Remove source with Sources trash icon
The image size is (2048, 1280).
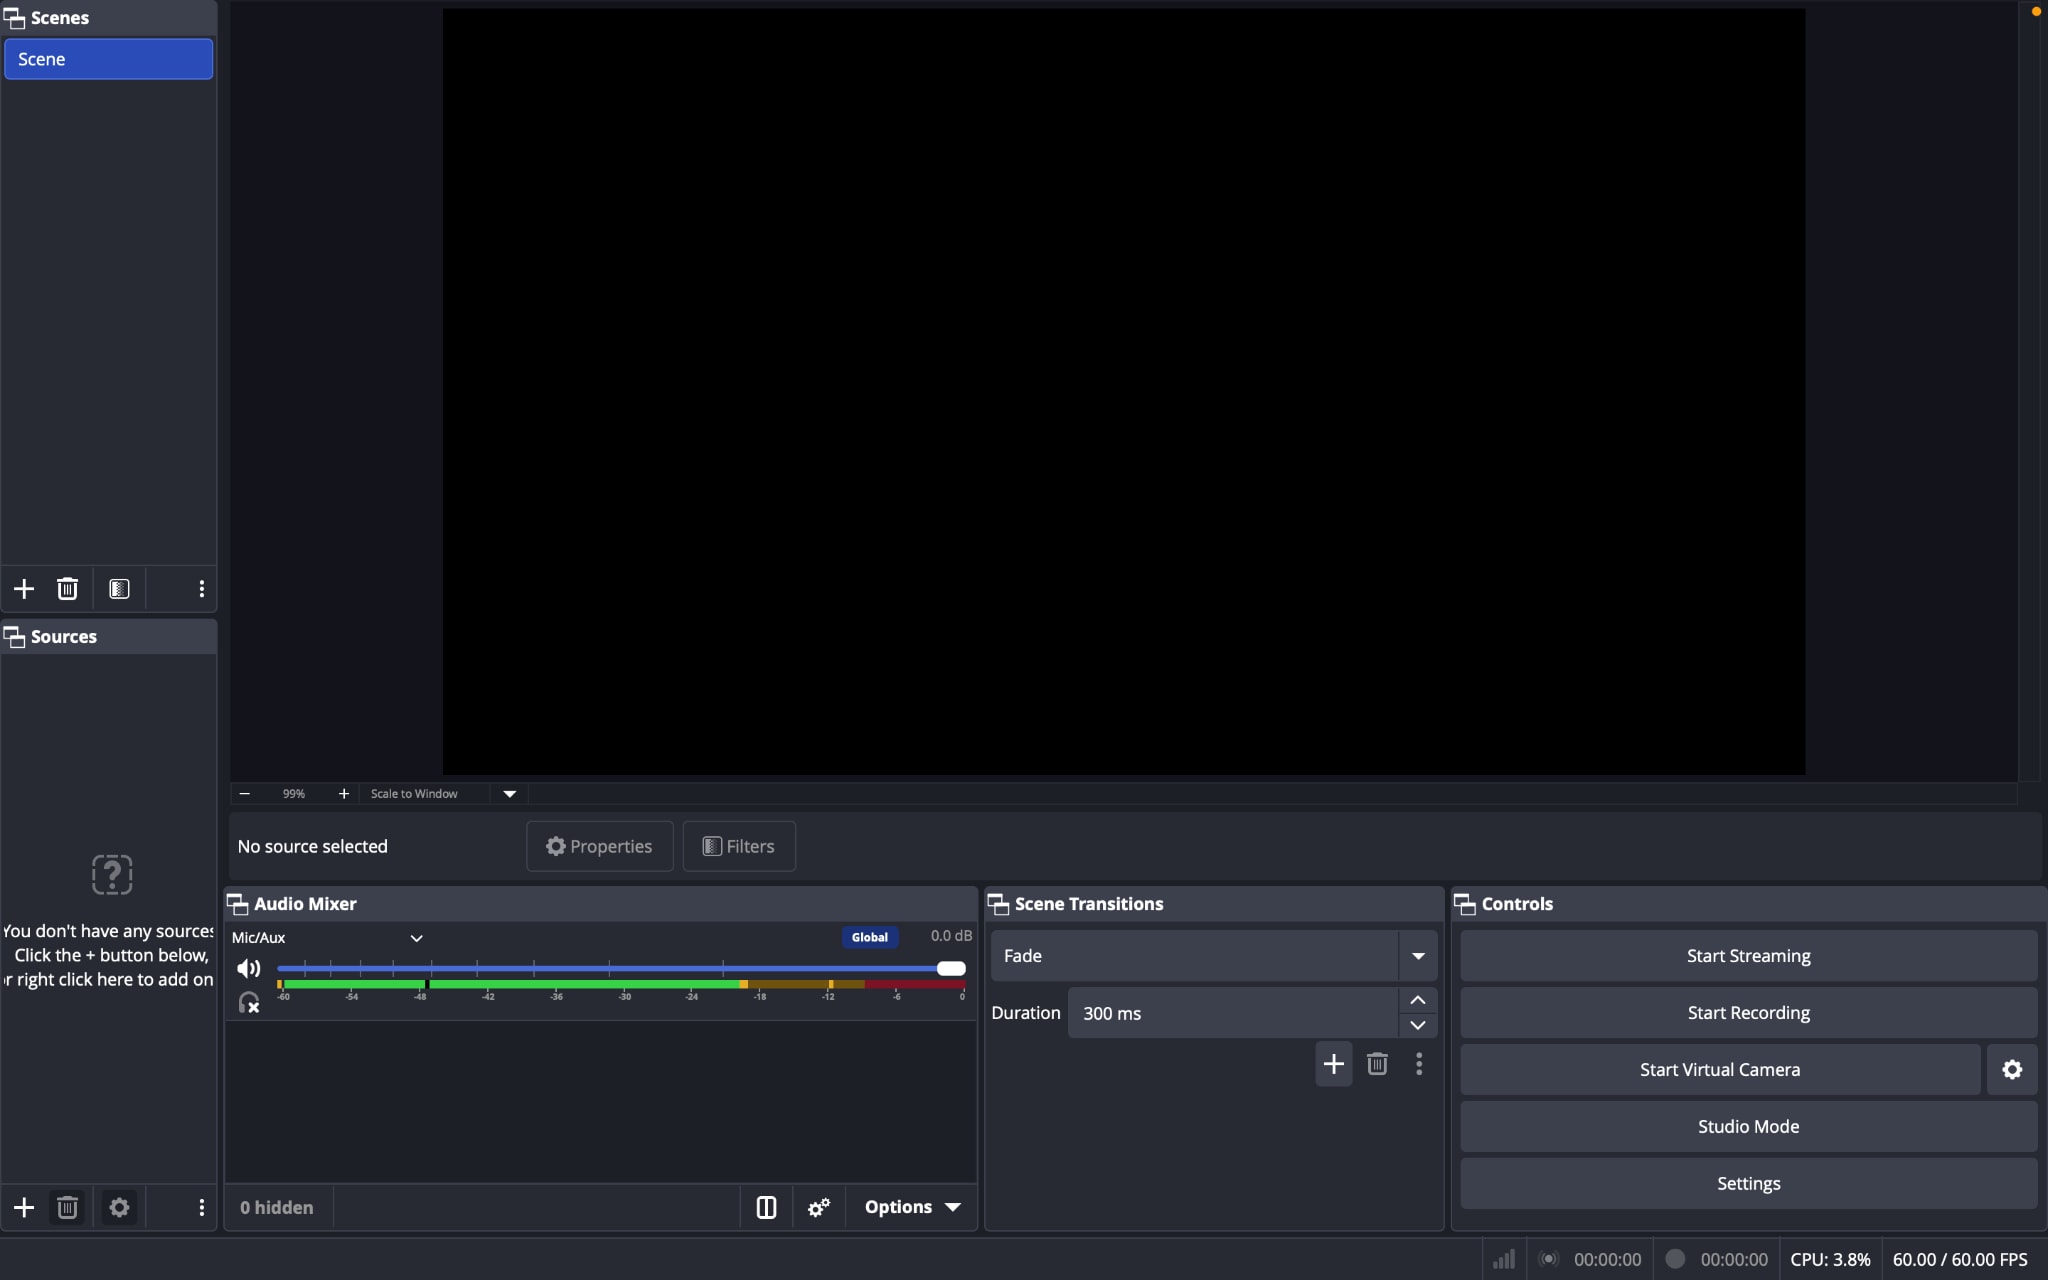coord(67,1207)
